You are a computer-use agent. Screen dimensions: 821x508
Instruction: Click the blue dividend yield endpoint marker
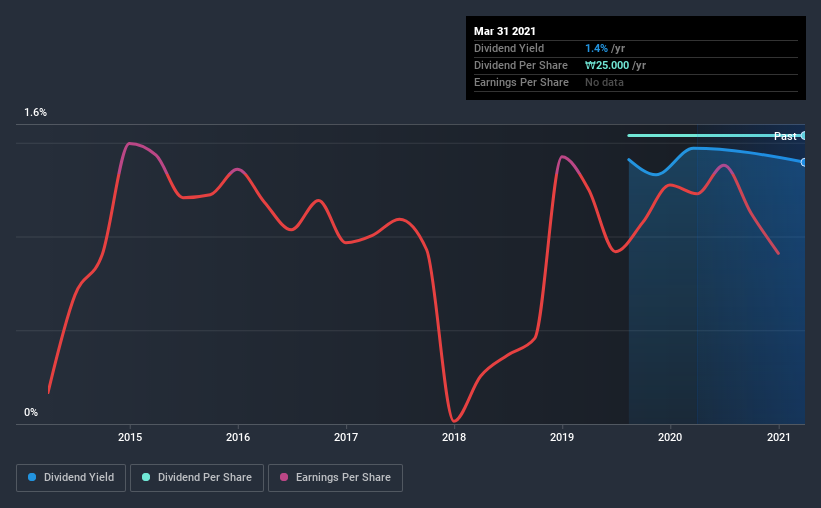click(804, 162)
